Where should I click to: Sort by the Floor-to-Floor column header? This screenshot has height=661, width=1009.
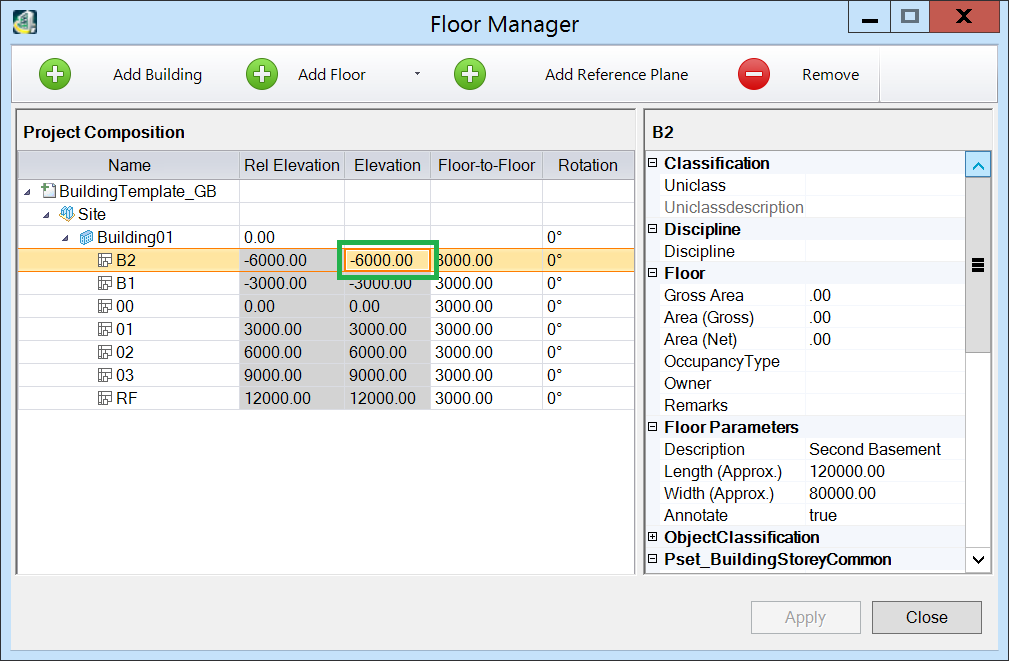(486, 165)
